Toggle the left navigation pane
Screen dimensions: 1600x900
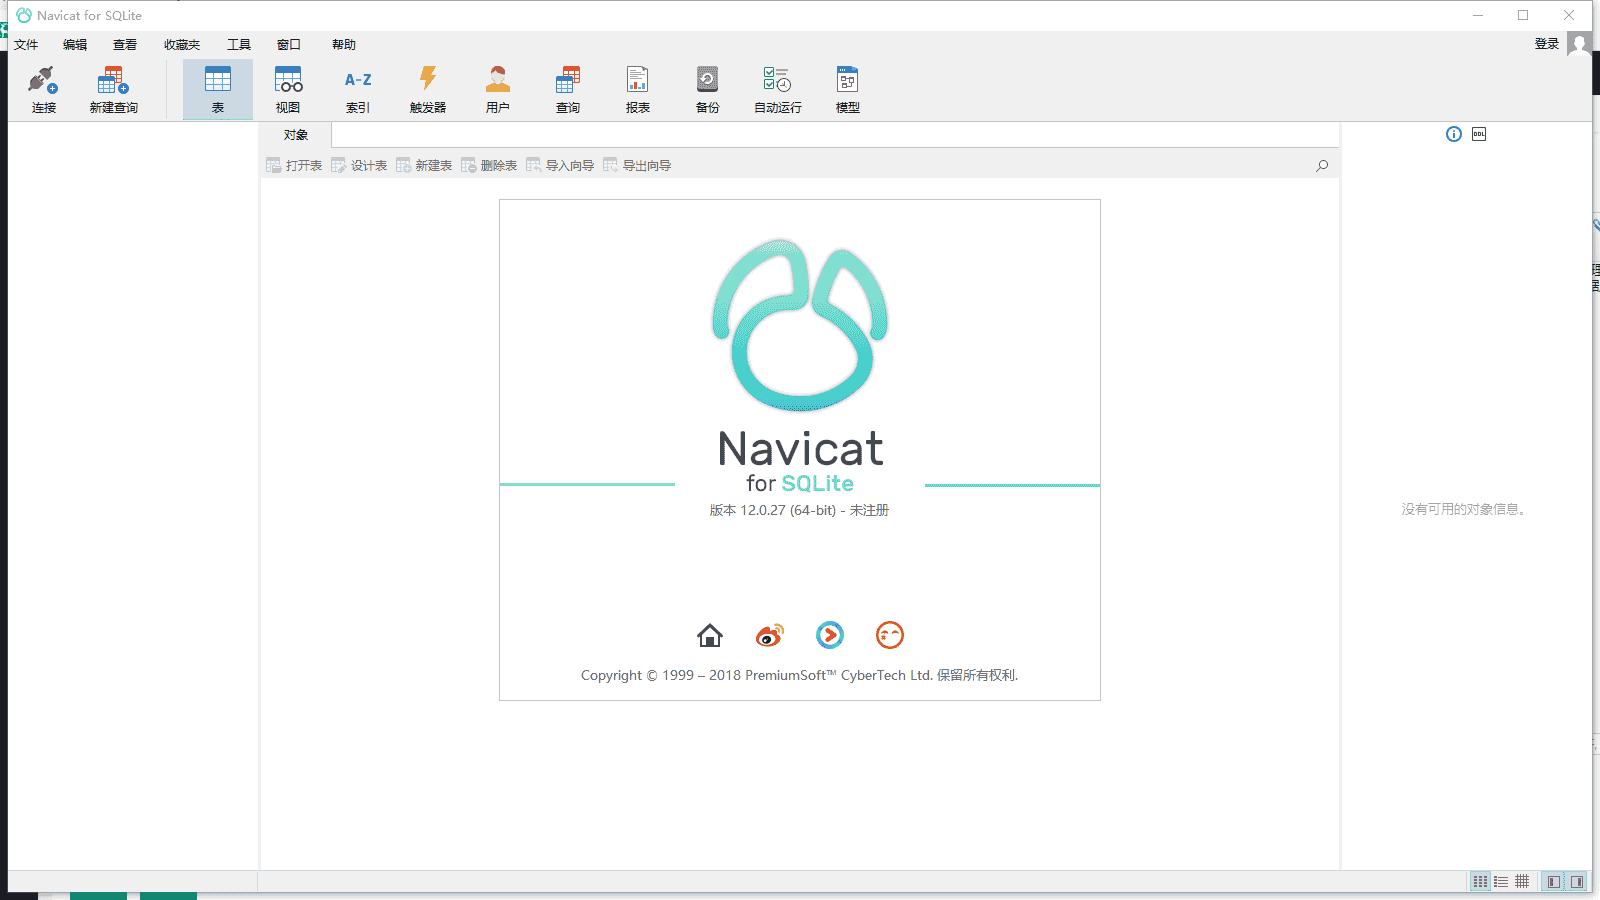1553,881
